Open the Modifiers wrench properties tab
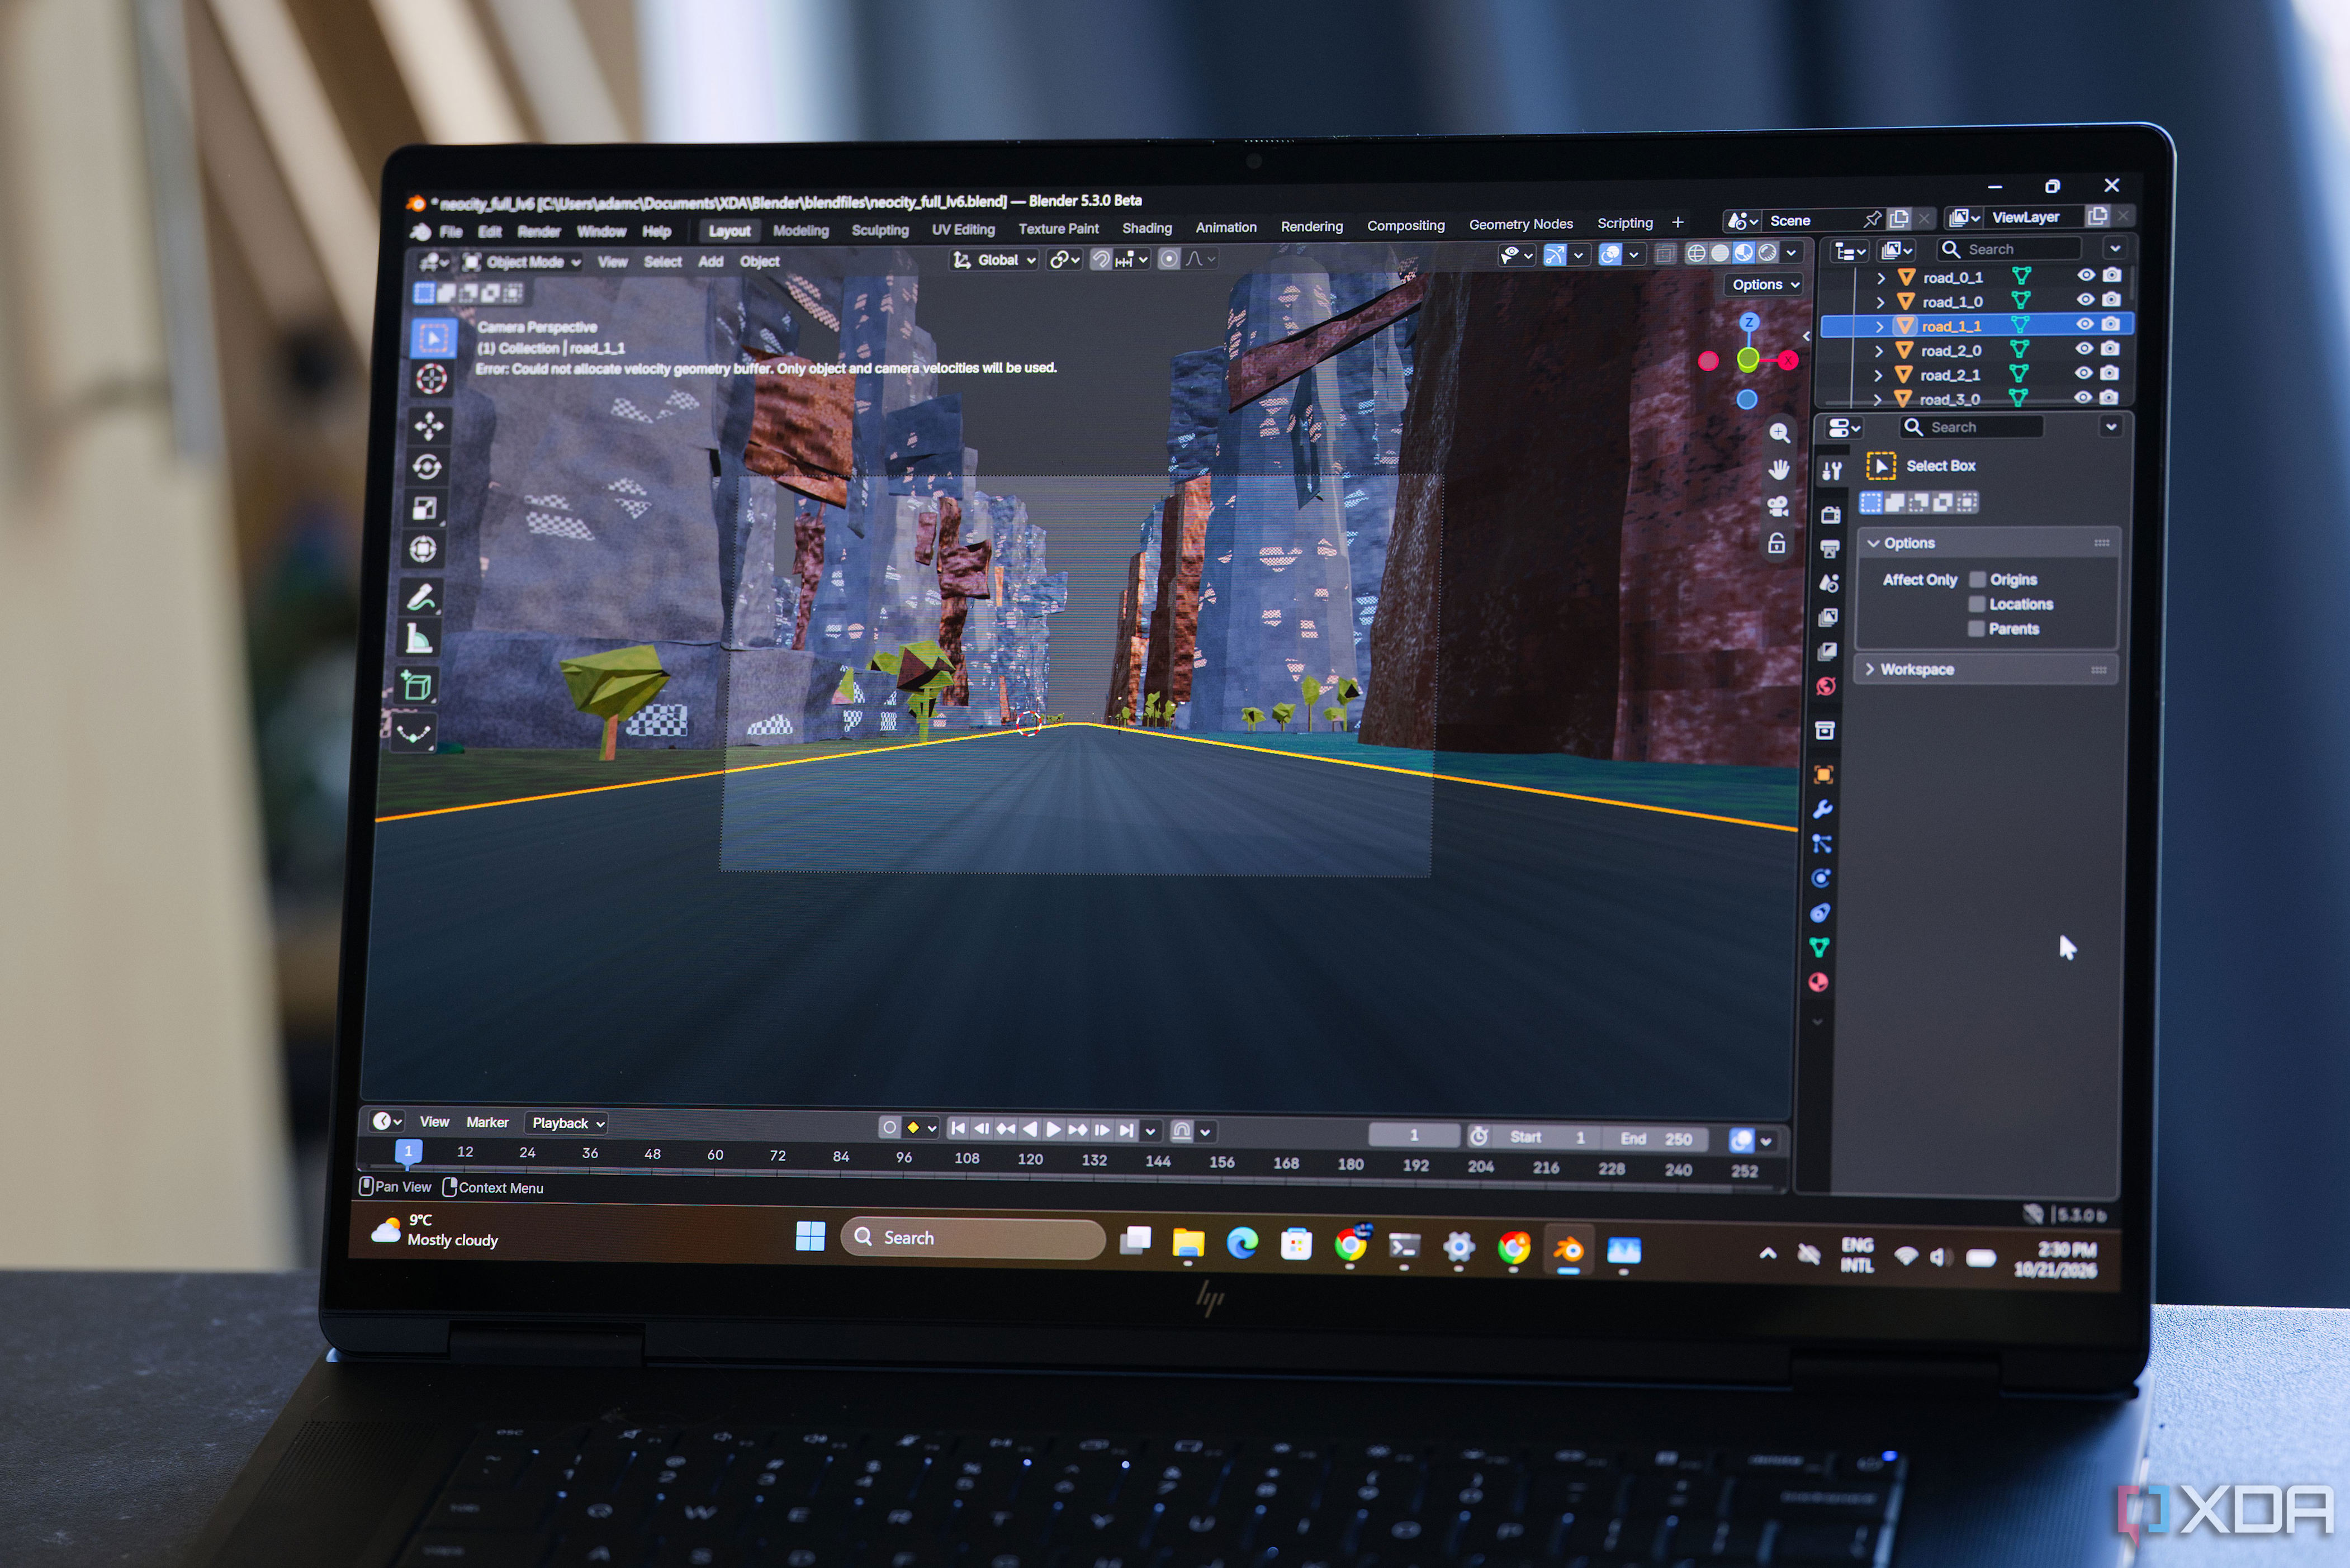This screenshot has width=2350, height=1568. (x=1823, y=810)
